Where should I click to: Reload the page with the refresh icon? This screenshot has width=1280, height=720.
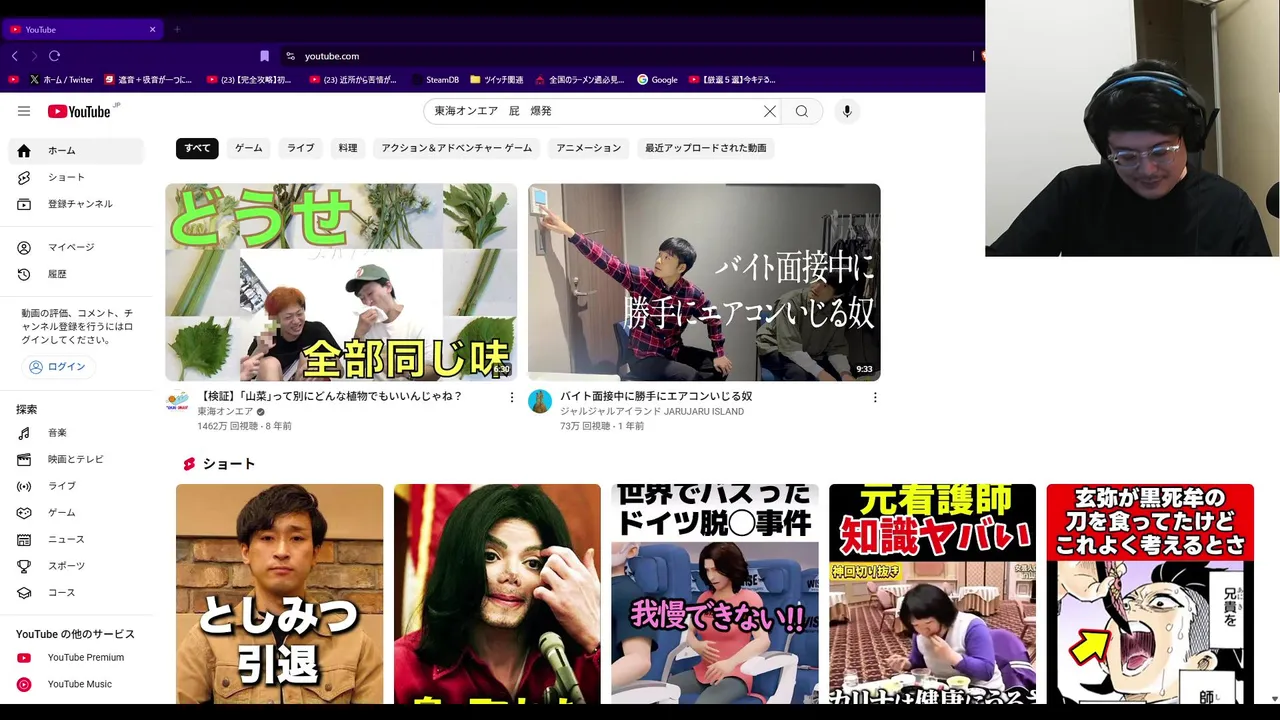click(54, 56)
